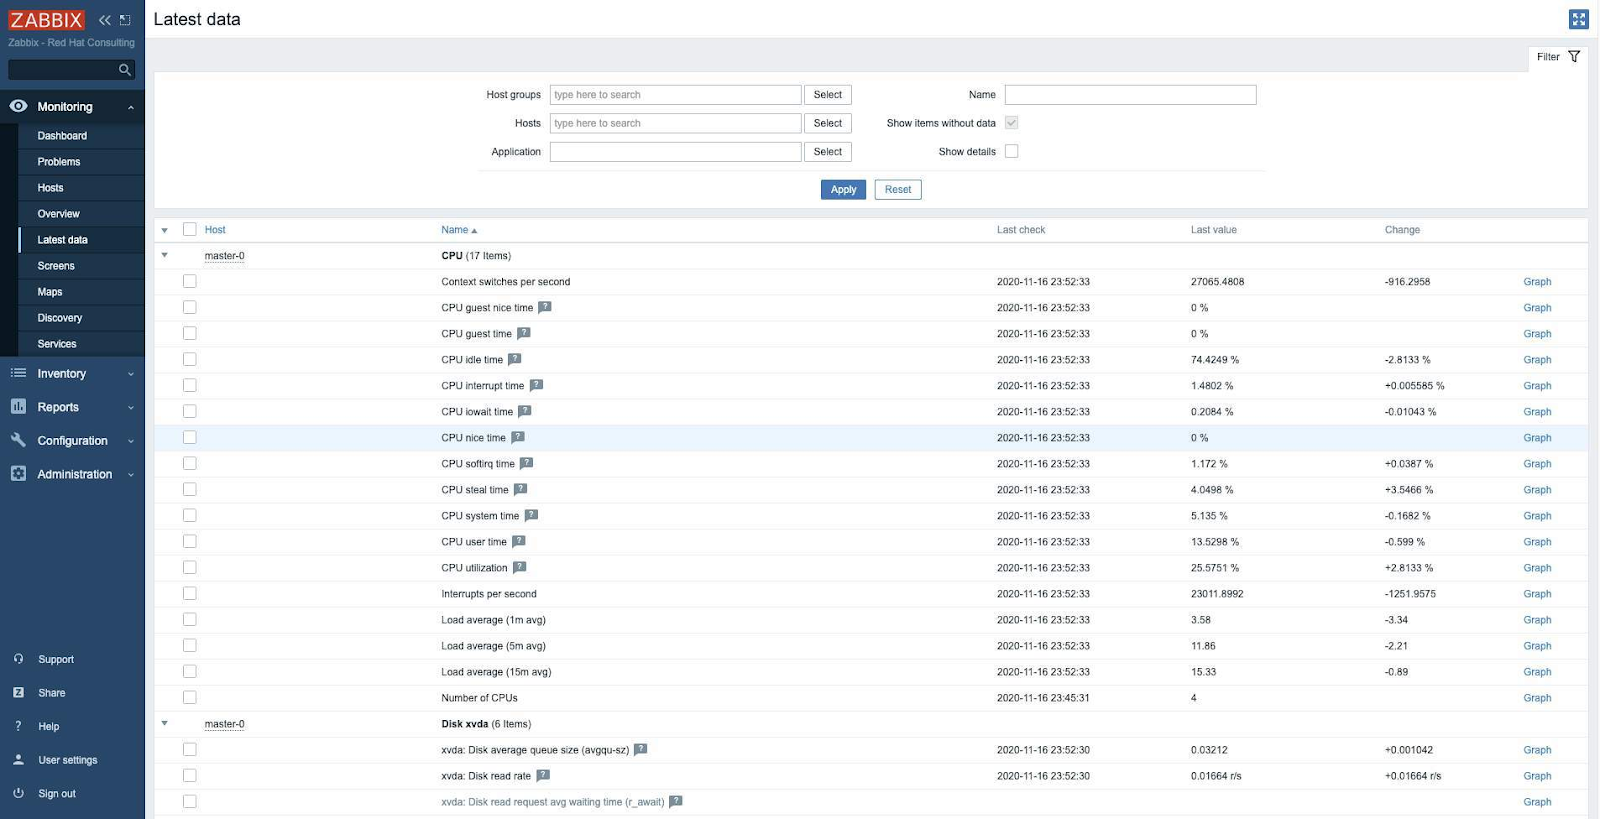
Task: Click the Host groups search field
Action: [675, 95]
